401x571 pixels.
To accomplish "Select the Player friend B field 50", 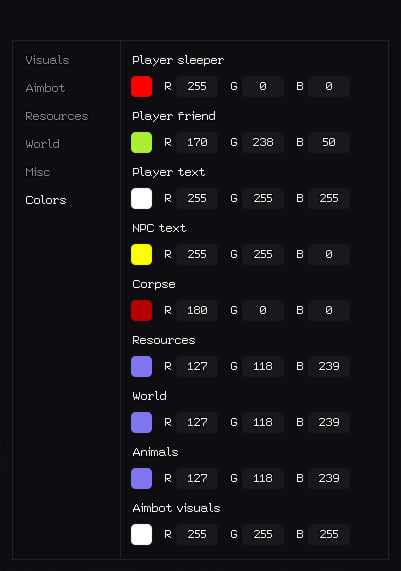I will tap(329, 142).
